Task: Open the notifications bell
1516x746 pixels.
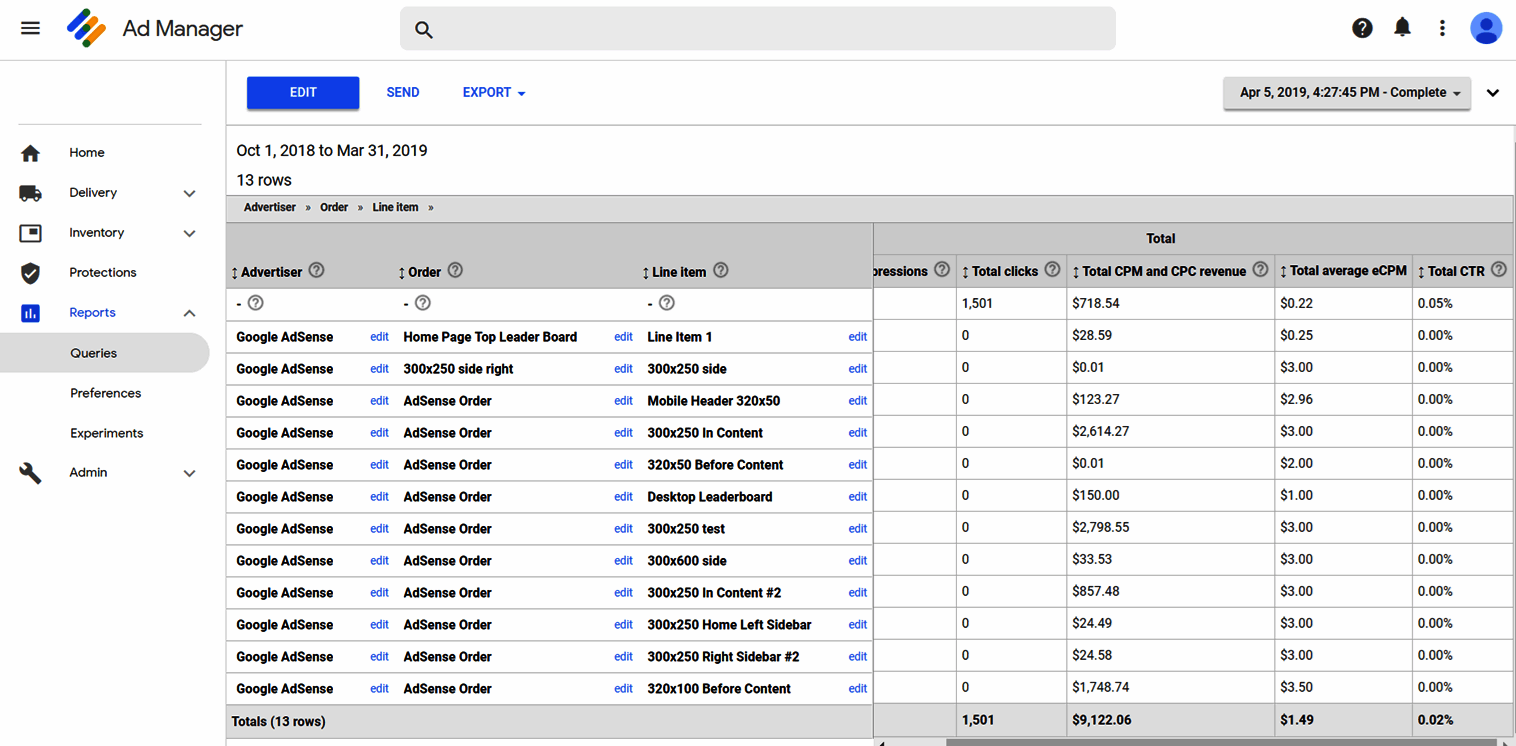Action: (x=1402, y=28)
